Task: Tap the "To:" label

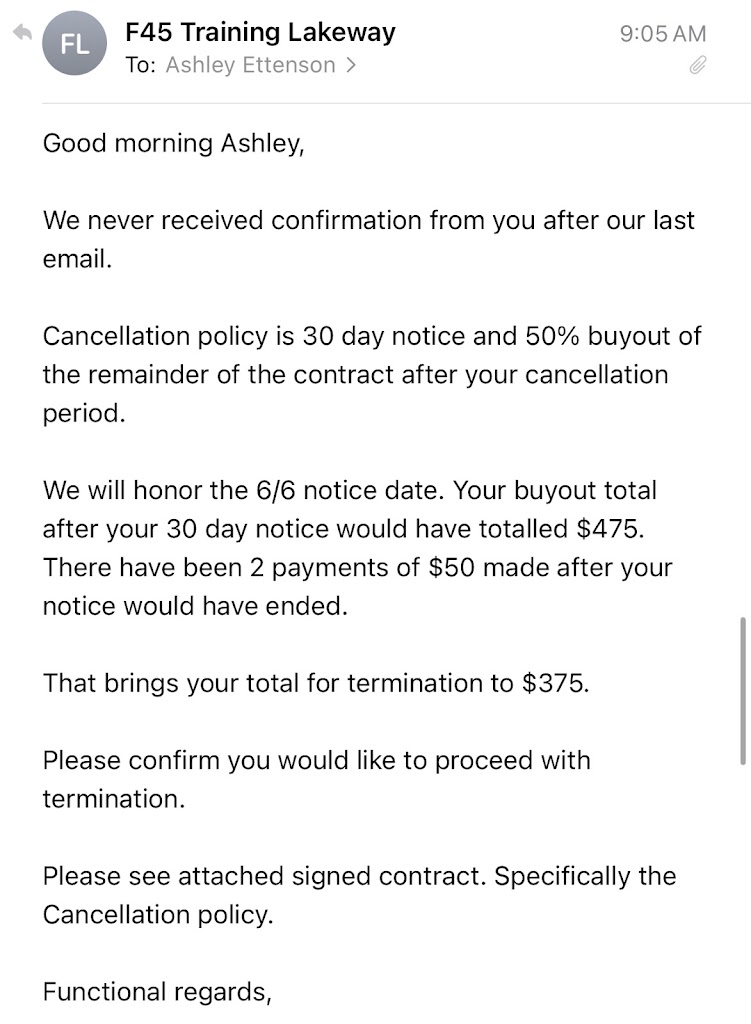Action: [x=141, y=65]
